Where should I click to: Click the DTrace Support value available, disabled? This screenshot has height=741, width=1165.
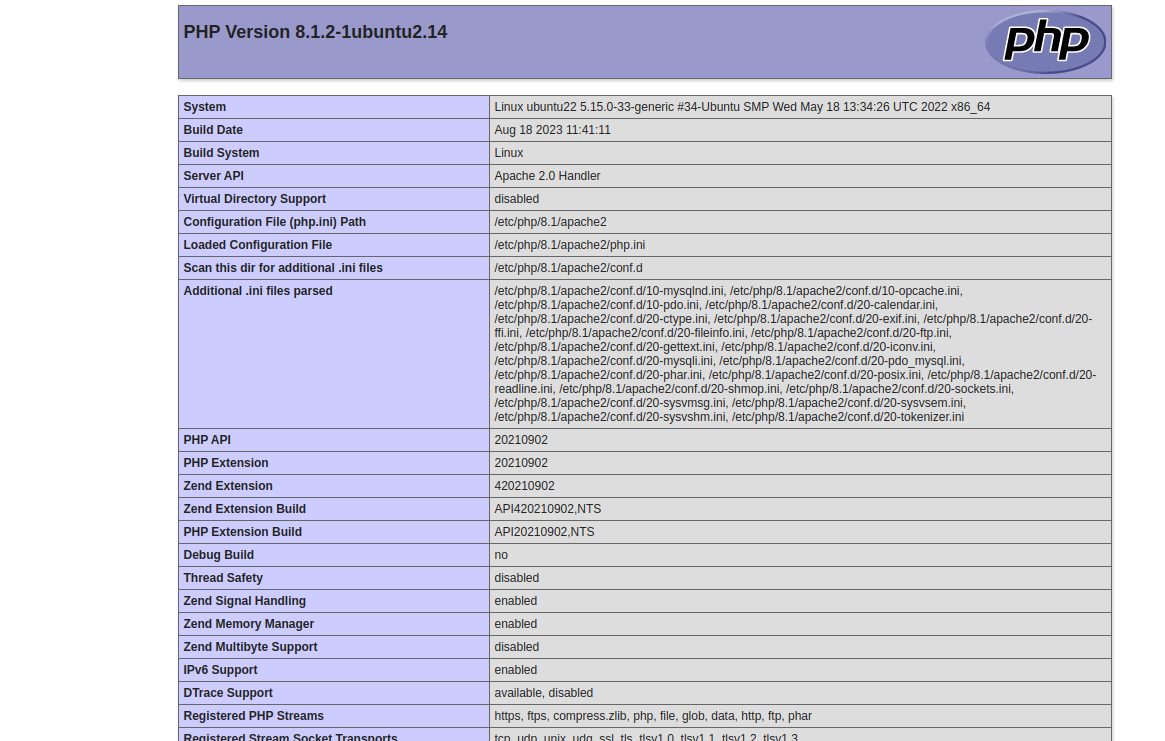coord(543,693)
